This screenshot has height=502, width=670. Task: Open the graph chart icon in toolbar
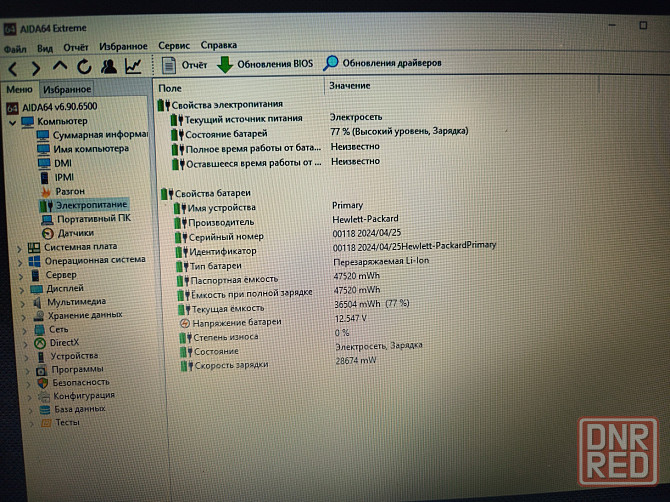pos(132,67)
